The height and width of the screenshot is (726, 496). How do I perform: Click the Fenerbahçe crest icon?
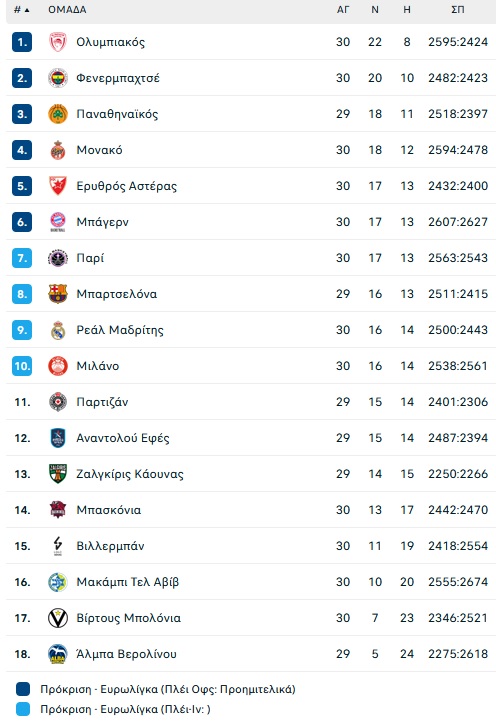58,78
